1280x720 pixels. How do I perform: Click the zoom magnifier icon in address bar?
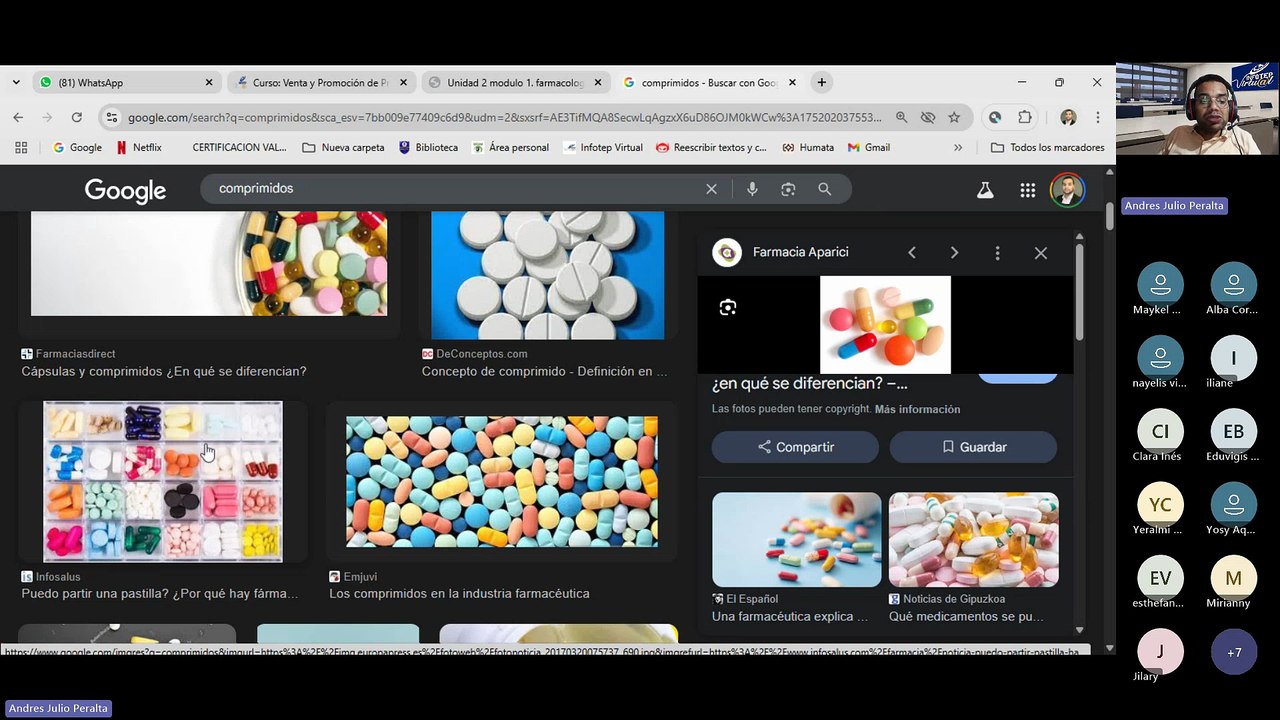[x=901, y=117]
